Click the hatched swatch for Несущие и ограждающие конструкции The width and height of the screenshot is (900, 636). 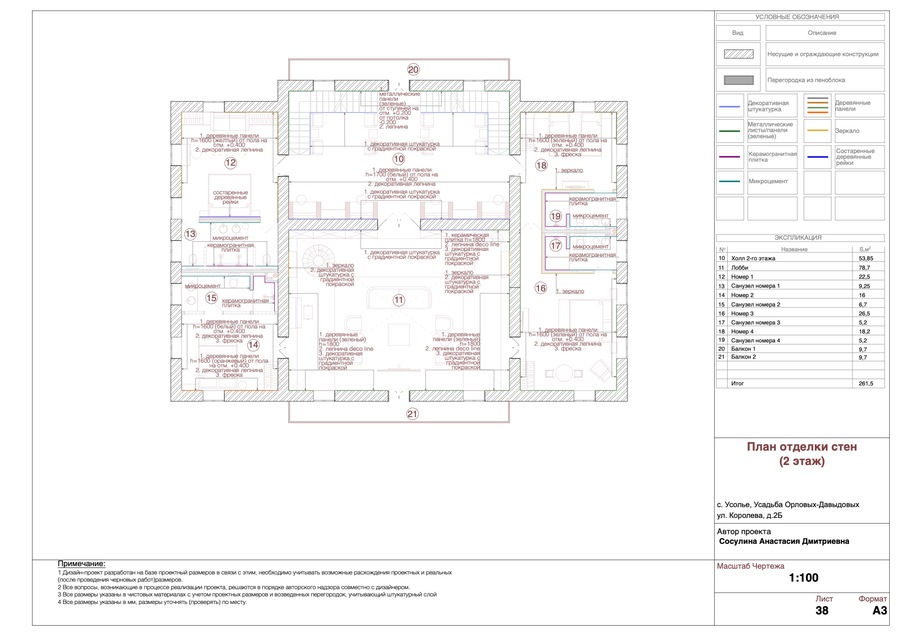pyautogui.click(x=738, y=55)
